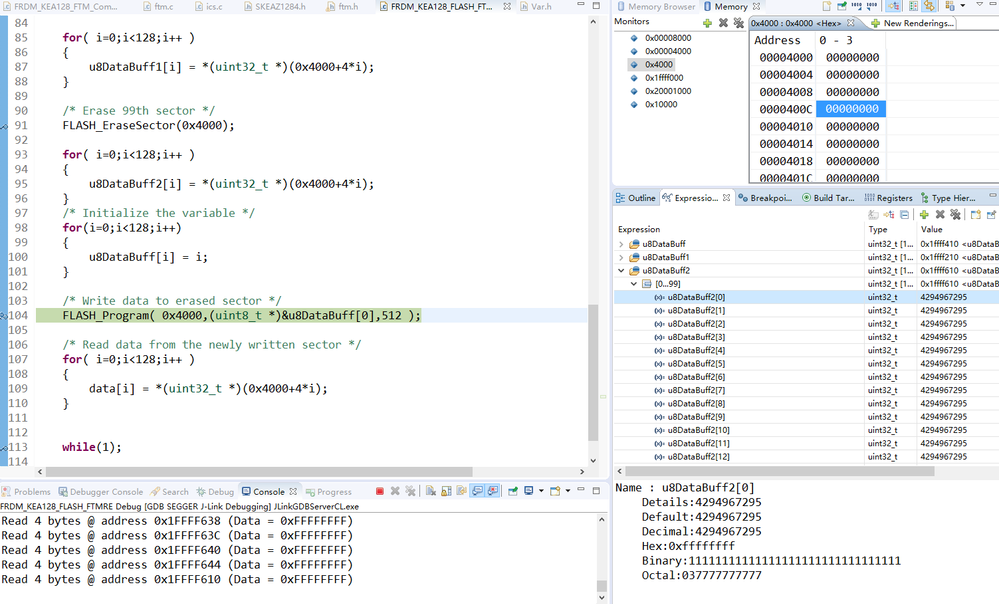999x604 pixels.
Task: Remove all expressions
Action: [955, 215]
